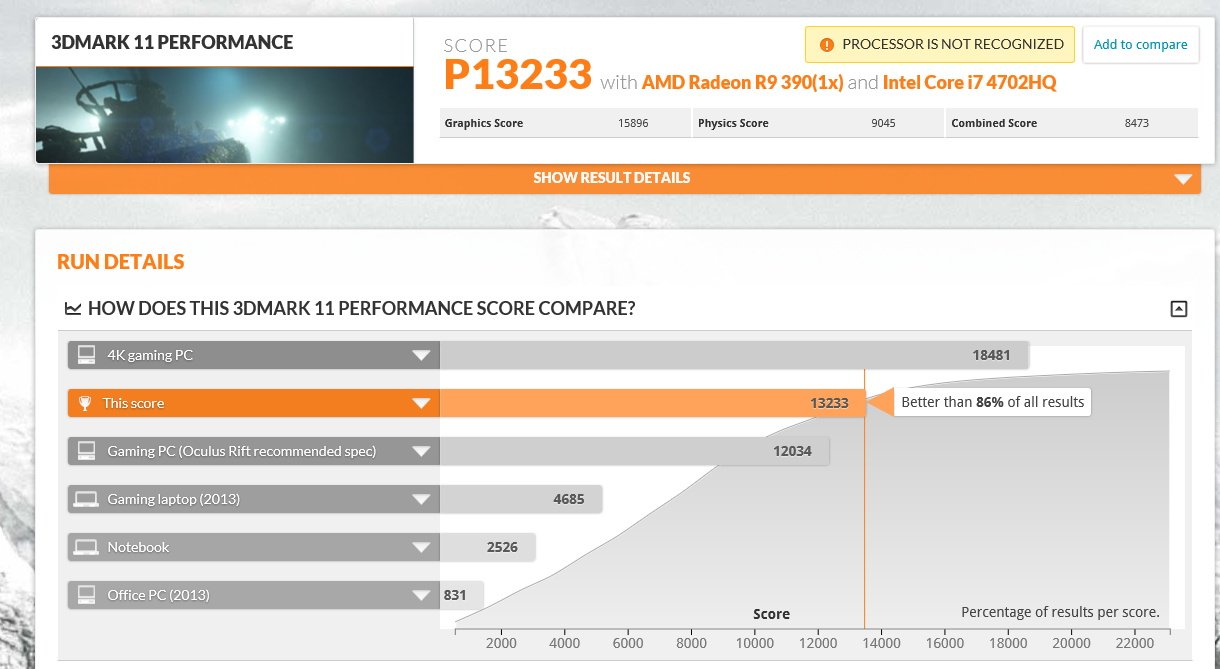Expand the This score dropdown arrow
This screenshot has height=669, width=1220.
tap(421, 404)
